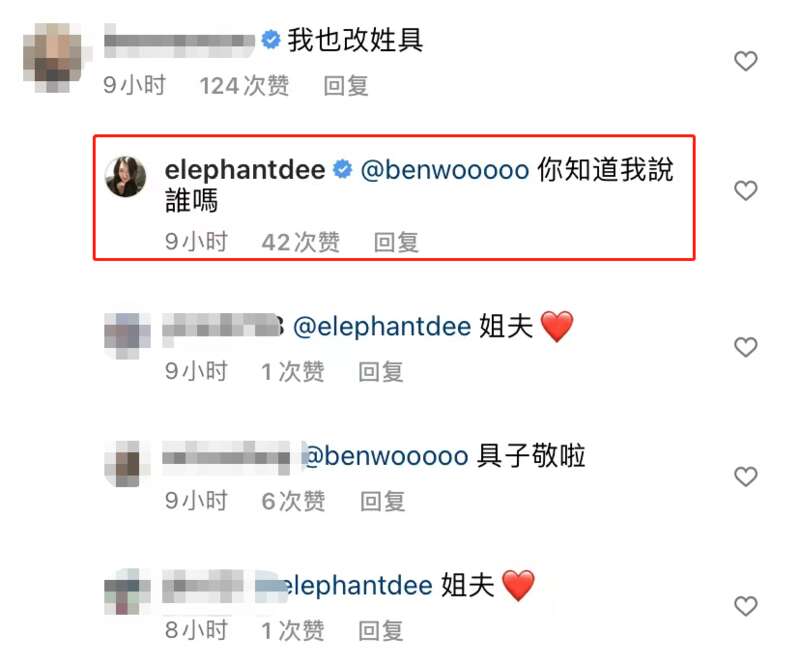Reply to elephantdee's comment

point(396,242)
